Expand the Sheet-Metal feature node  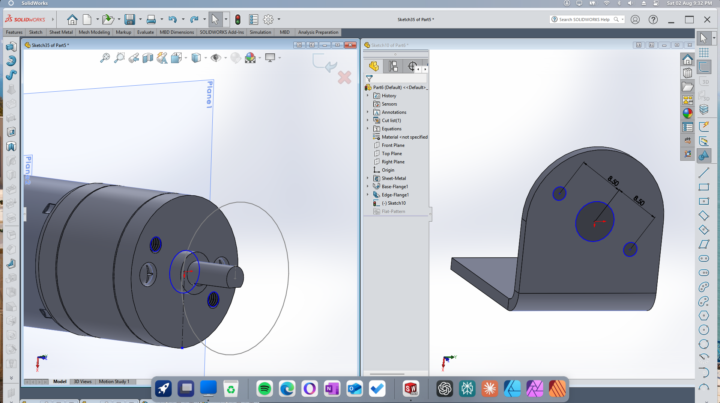(367, 178)
